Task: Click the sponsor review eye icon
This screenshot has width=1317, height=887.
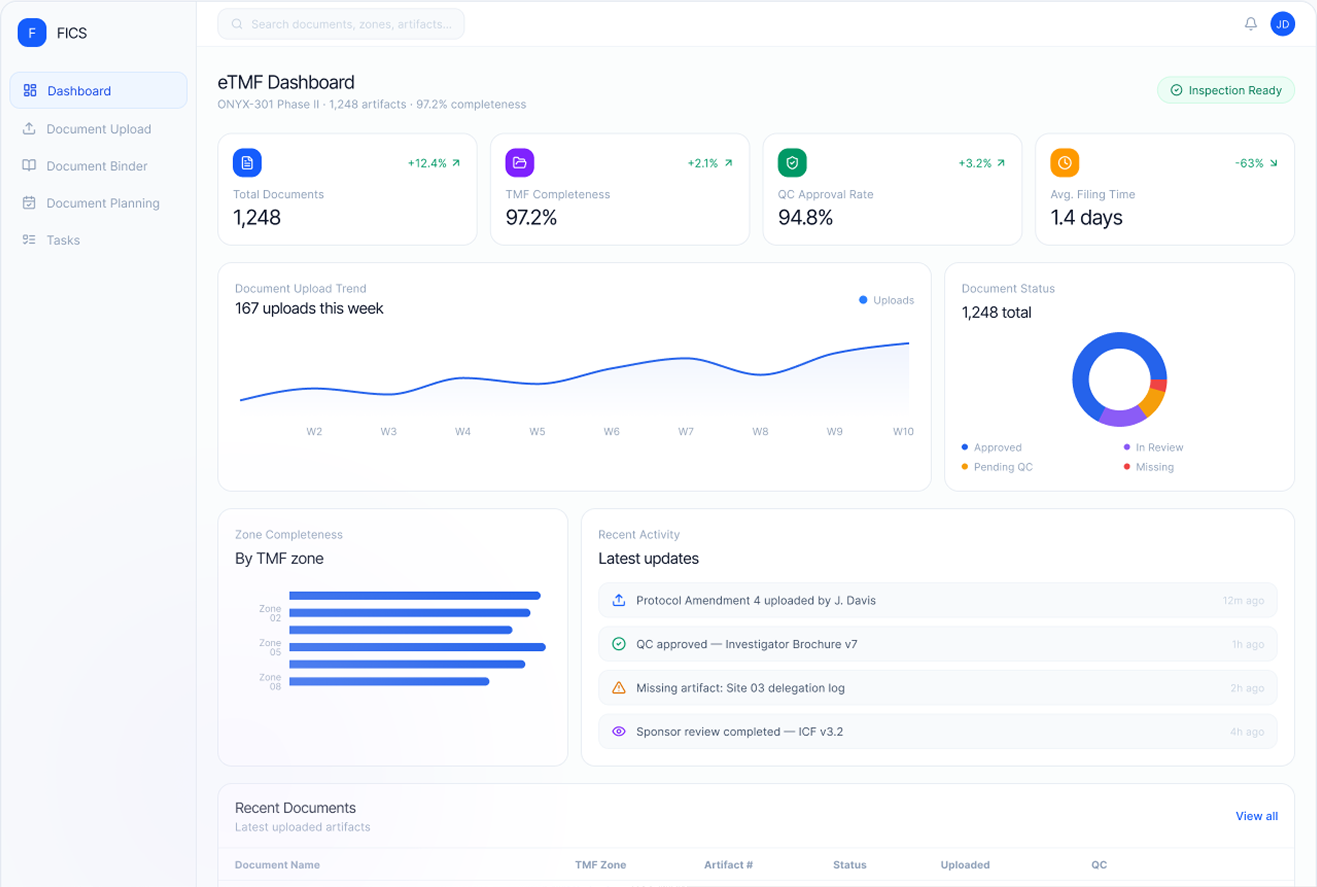Action: 618,732
